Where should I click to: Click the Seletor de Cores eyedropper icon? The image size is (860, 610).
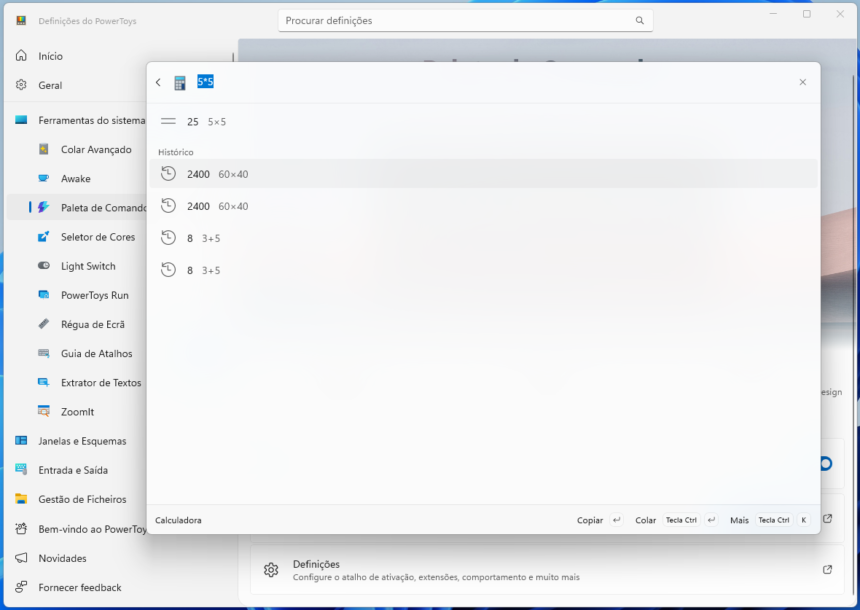click(43, 236)
